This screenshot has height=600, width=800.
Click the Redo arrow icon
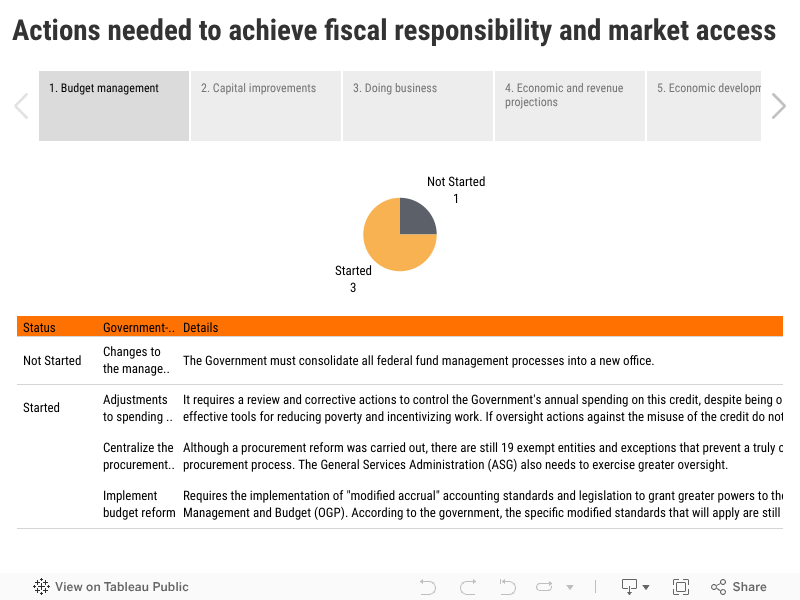click(468, 587)
